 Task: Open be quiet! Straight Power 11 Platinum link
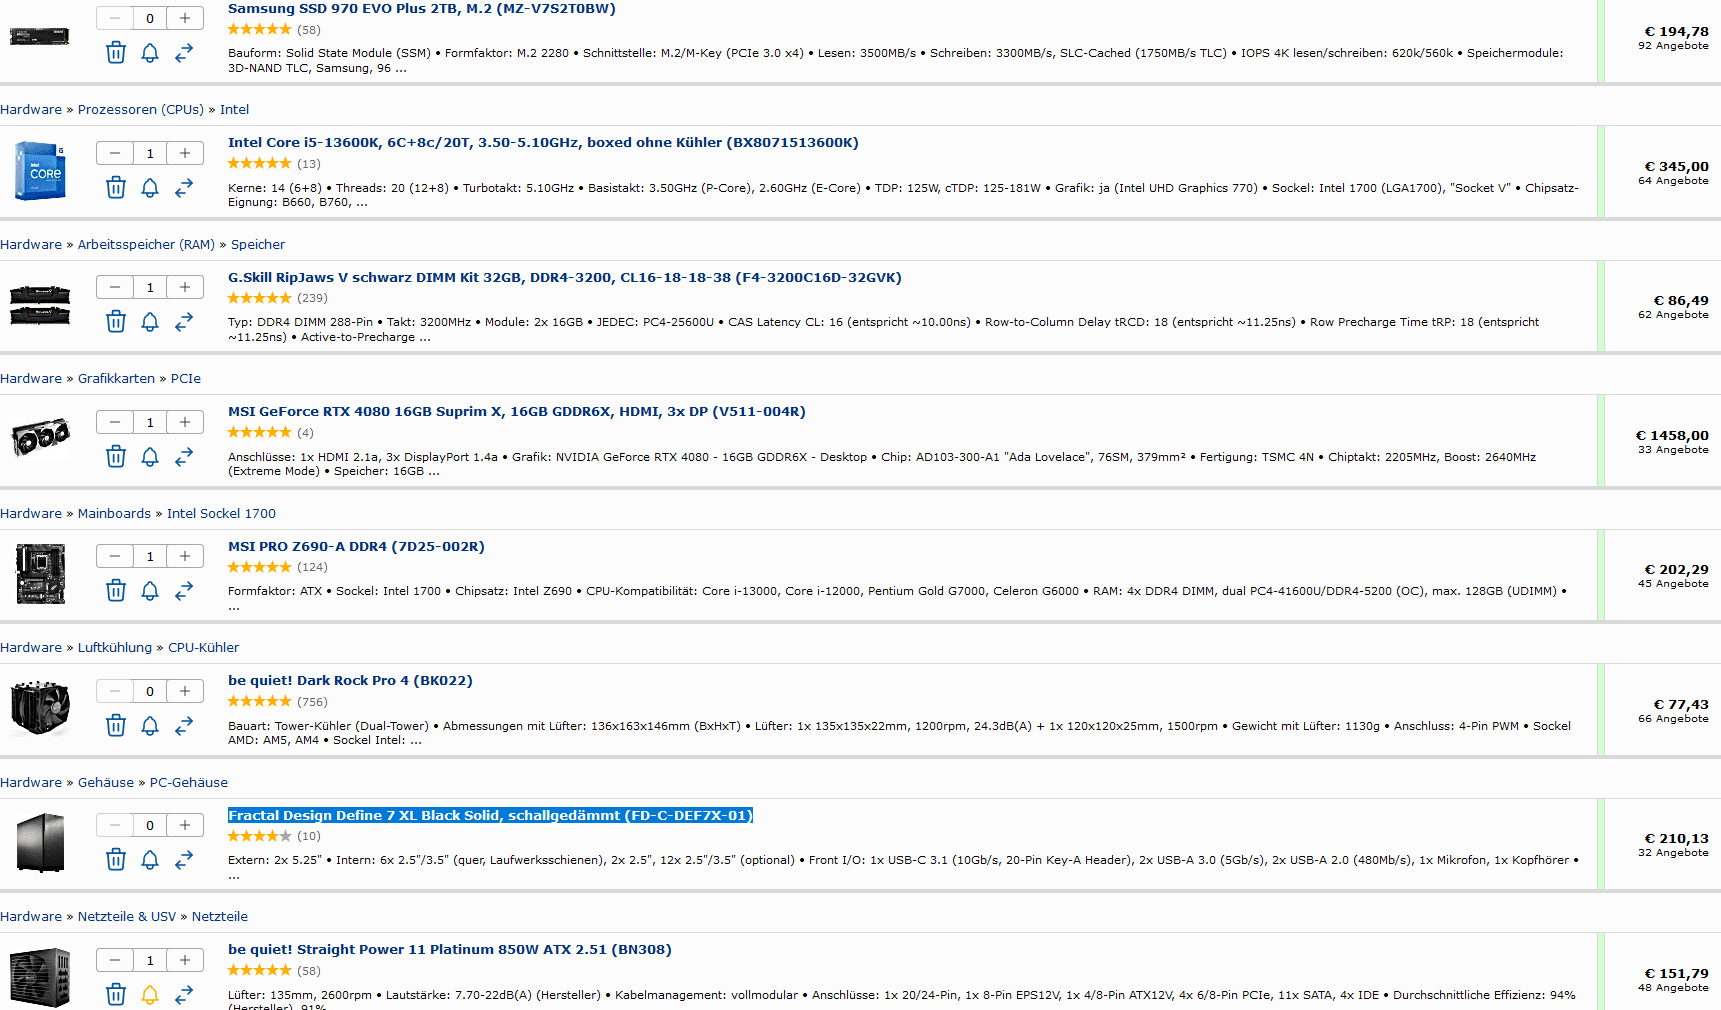click(x=450, y=950)
